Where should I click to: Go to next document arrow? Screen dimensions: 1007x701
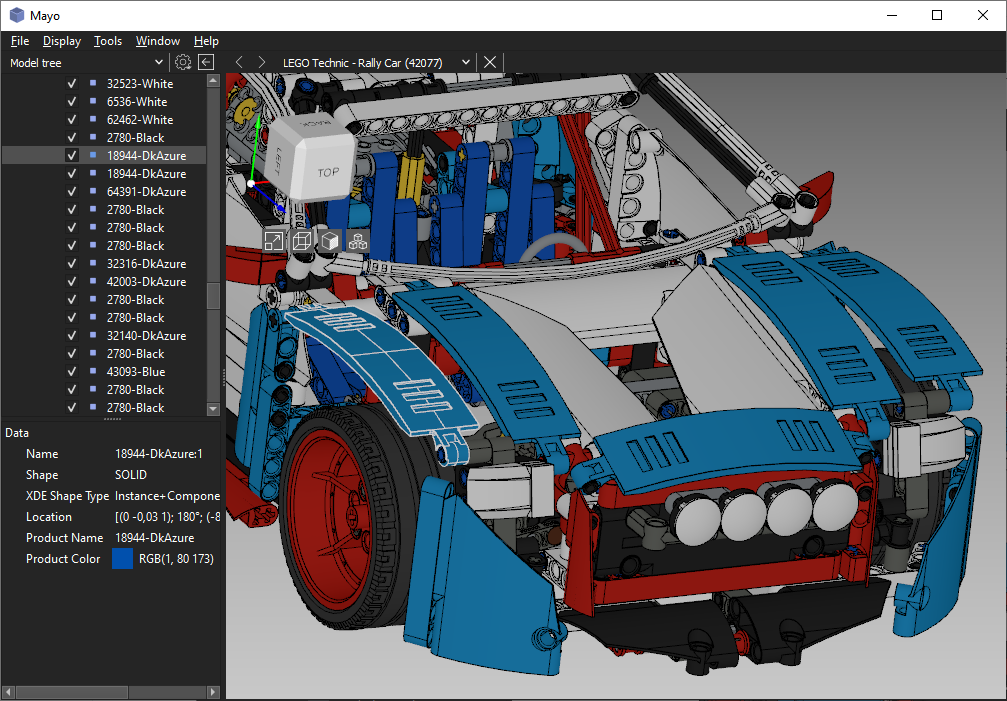click(x=261, y=62)
